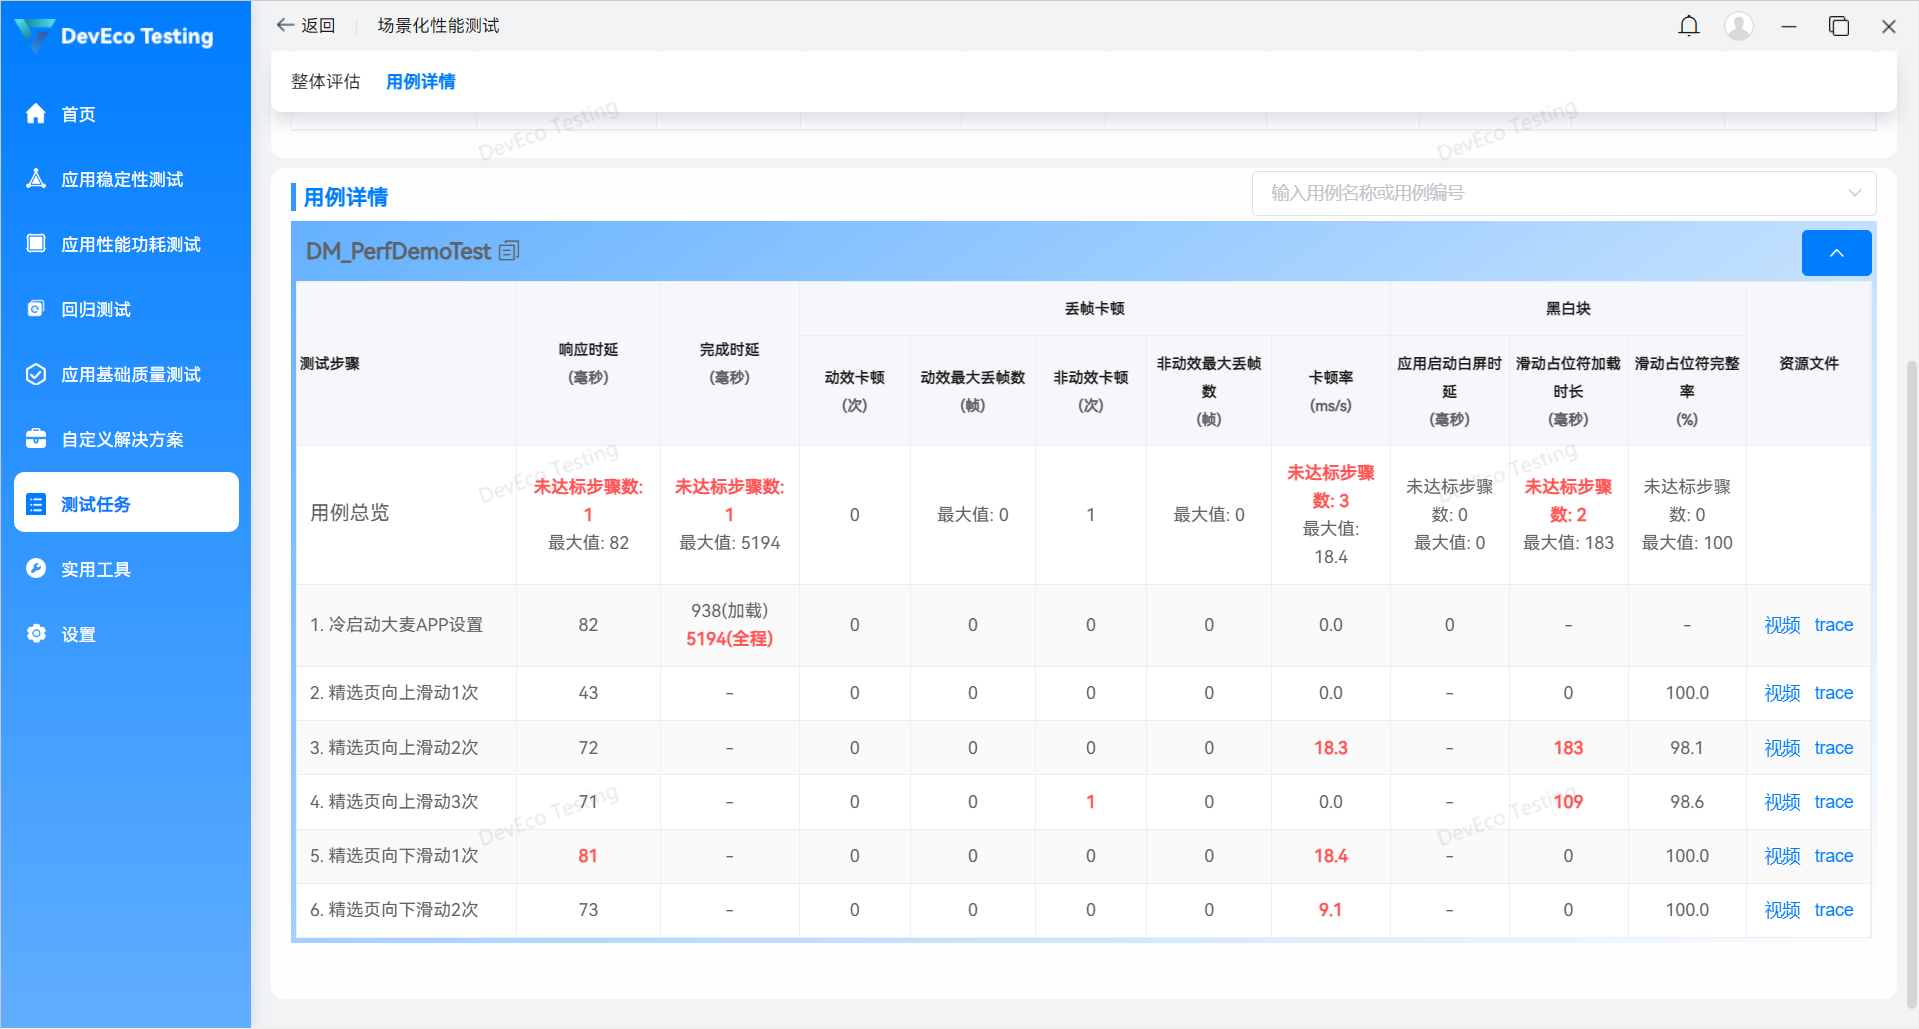Click the 测试任务 list icon
Image resolution: width=1919 pixels, height=1029 pixels.
click(x=36, y=504)
